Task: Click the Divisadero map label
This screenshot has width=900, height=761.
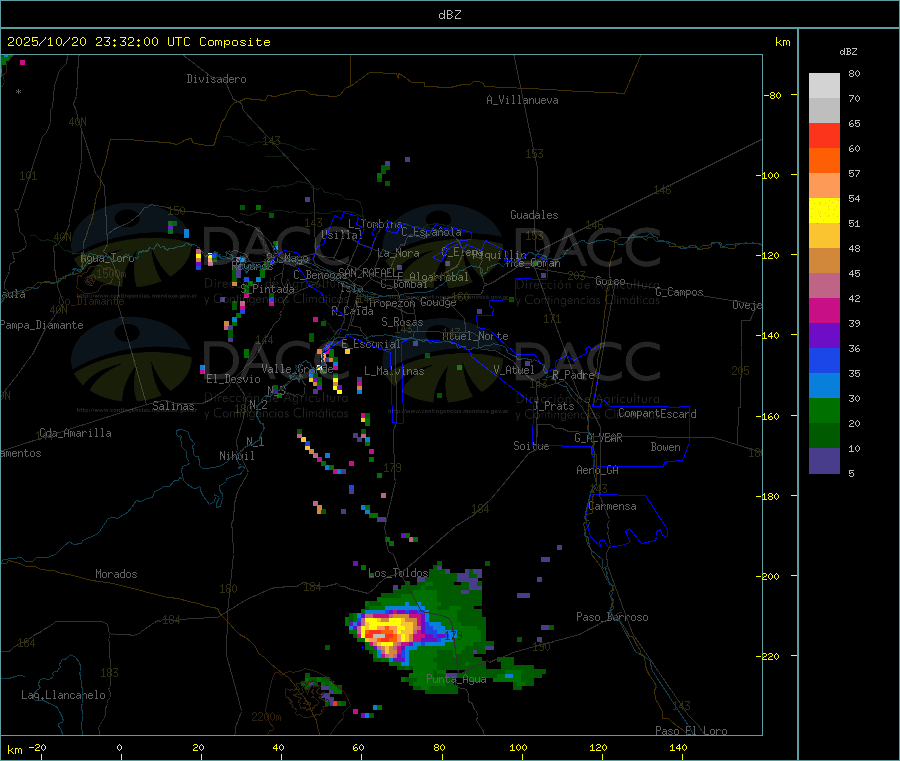Action: (x=216, y=79)
